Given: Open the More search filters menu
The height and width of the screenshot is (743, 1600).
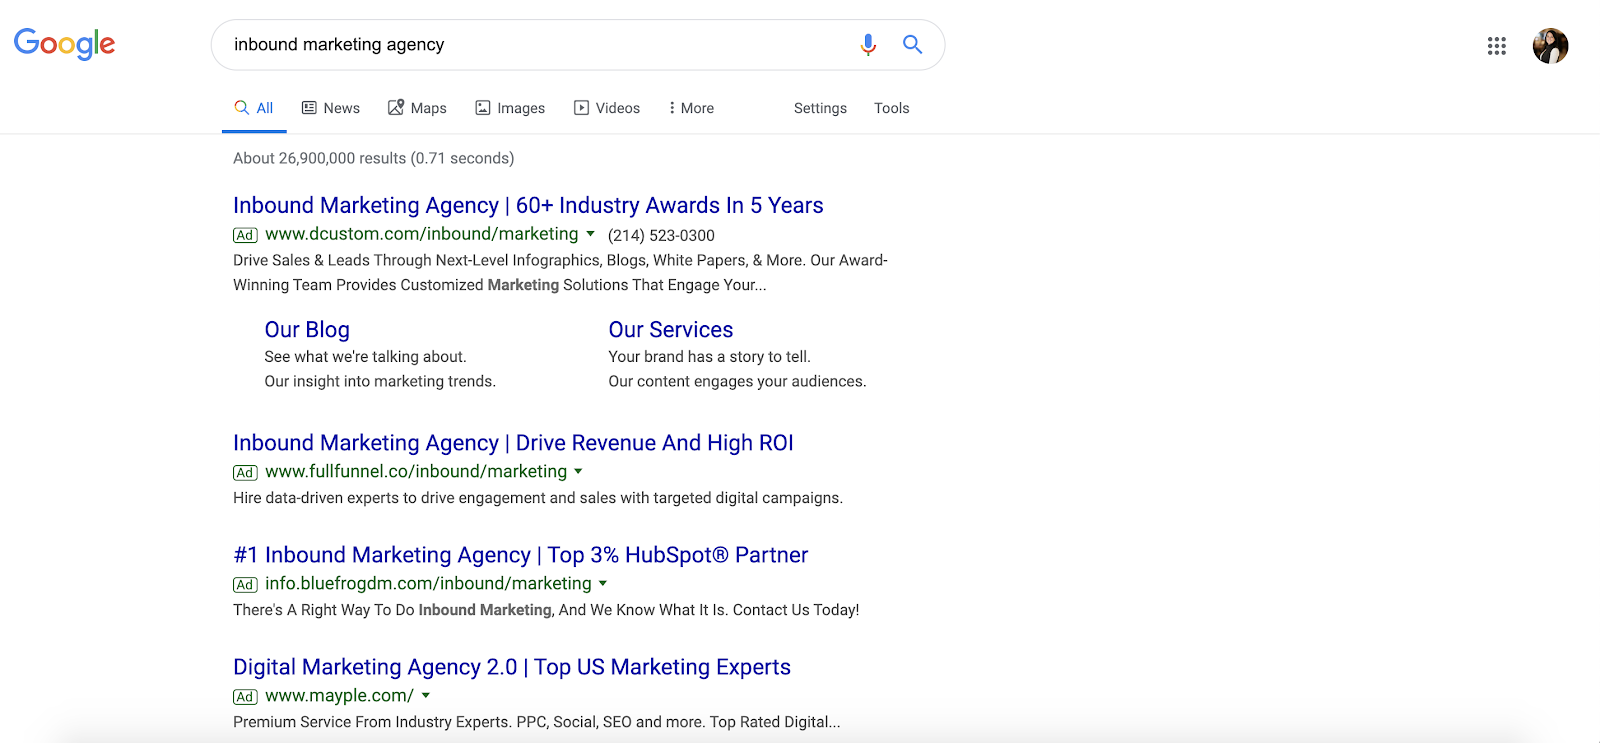Looking at the screenshot, I should (691, 108).
